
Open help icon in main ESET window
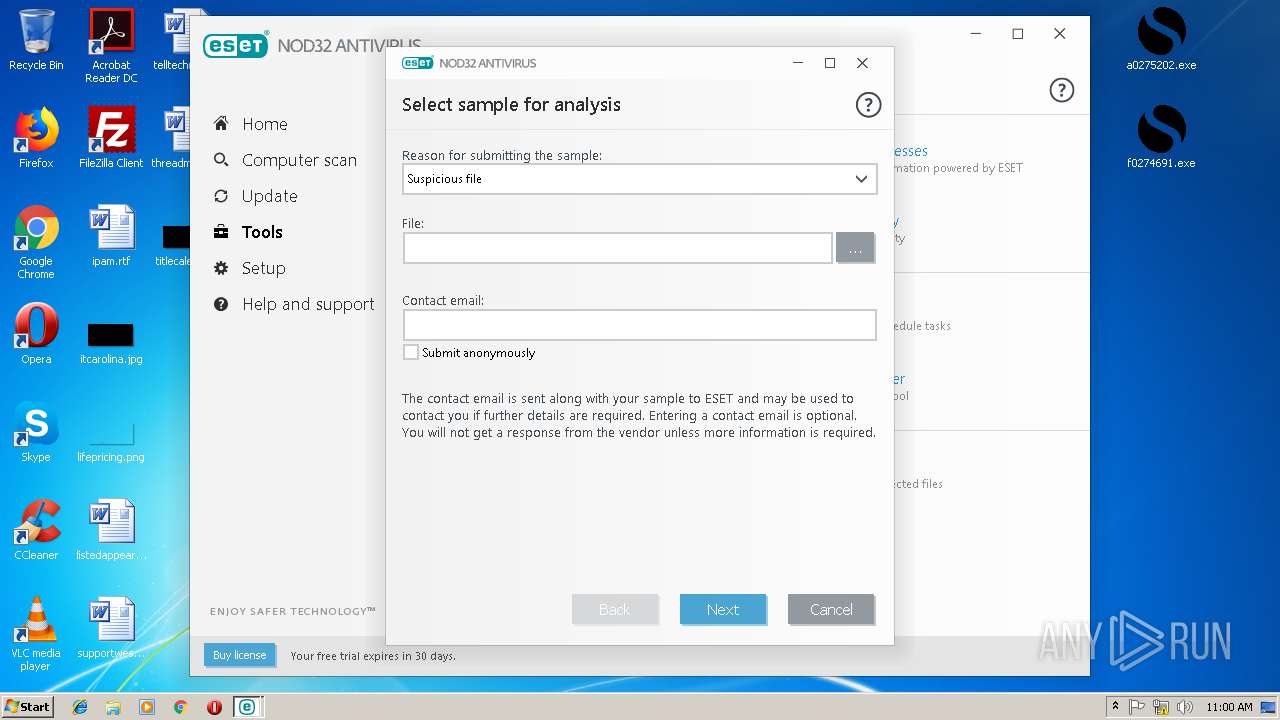pos(1061,90)
